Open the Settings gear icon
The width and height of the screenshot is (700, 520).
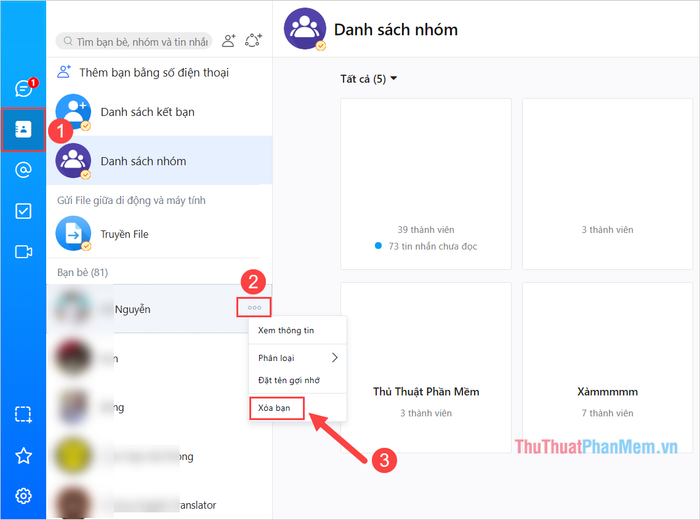click(23, 495)
